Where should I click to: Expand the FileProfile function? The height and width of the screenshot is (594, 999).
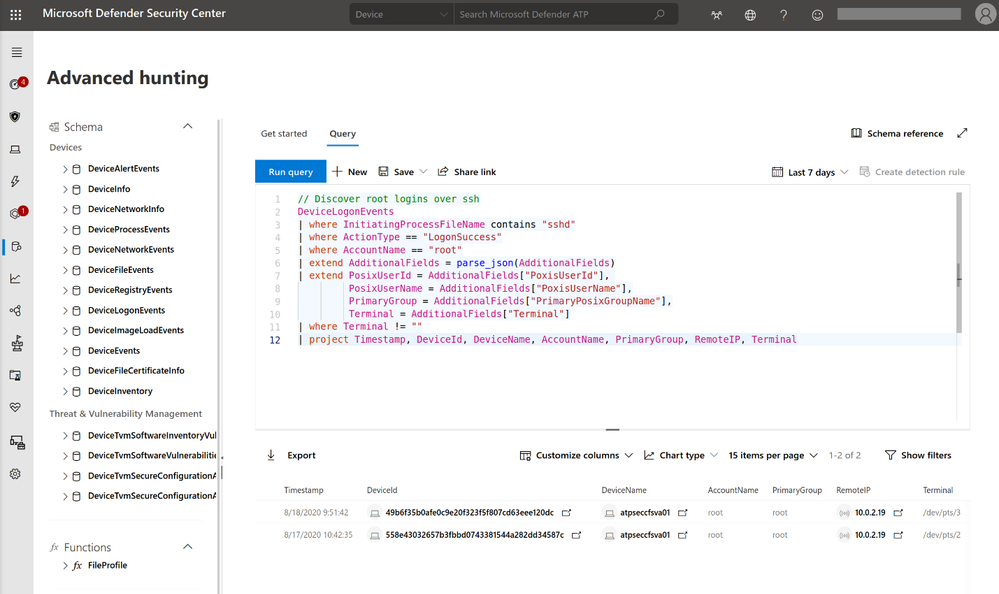(65, 565)
